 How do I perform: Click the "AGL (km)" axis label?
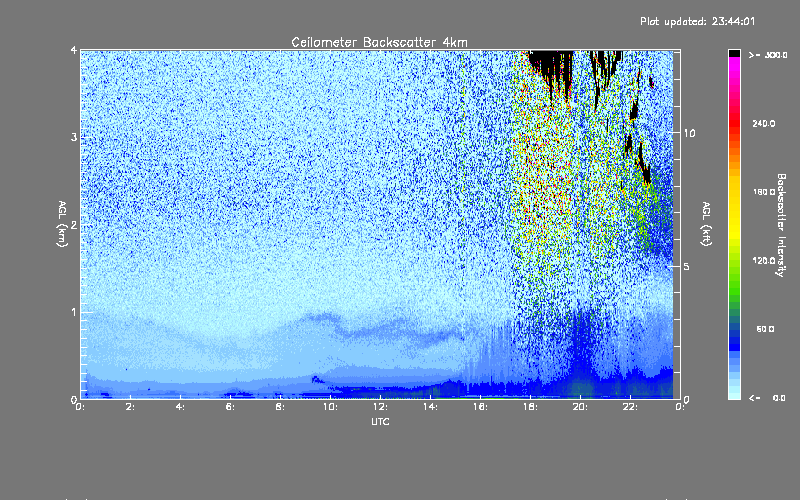point(62,224)
